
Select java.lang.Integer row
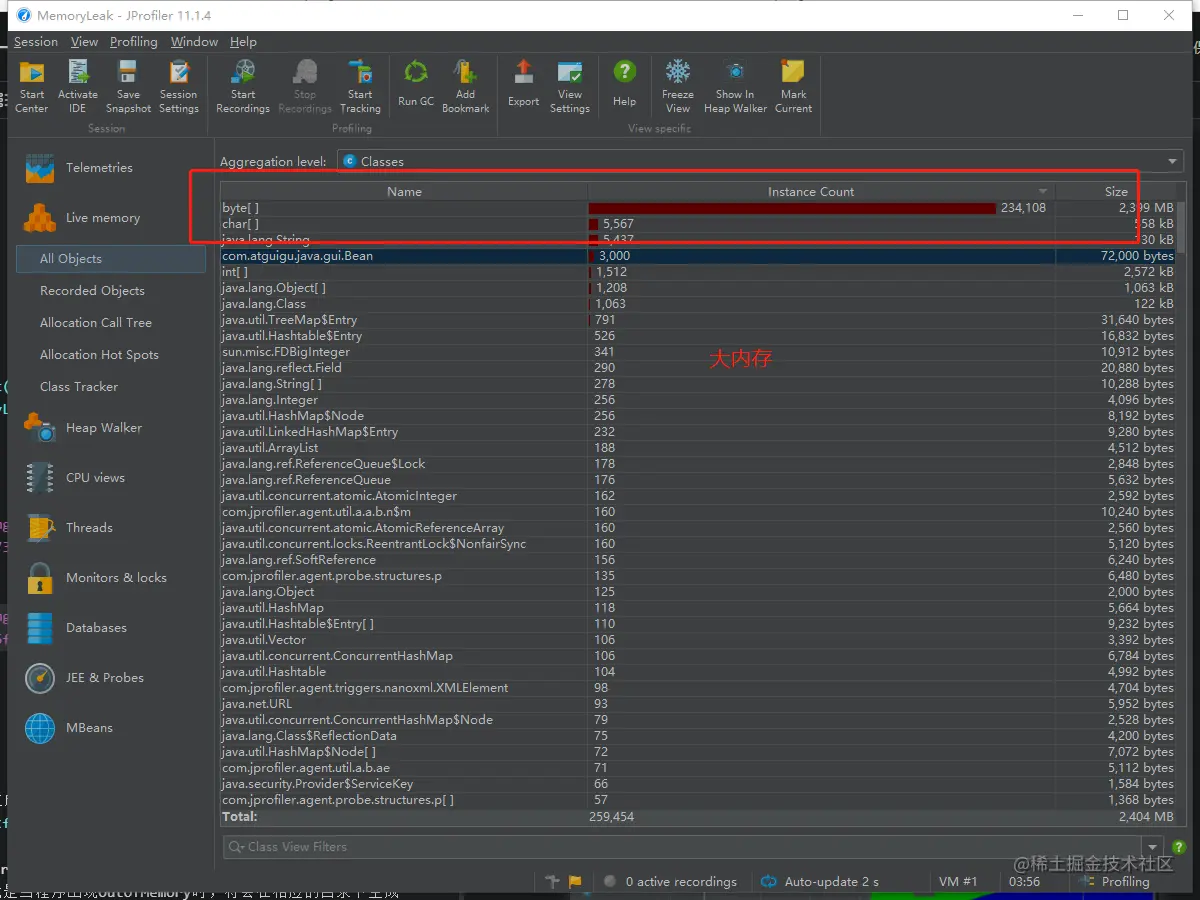[697, 400]
